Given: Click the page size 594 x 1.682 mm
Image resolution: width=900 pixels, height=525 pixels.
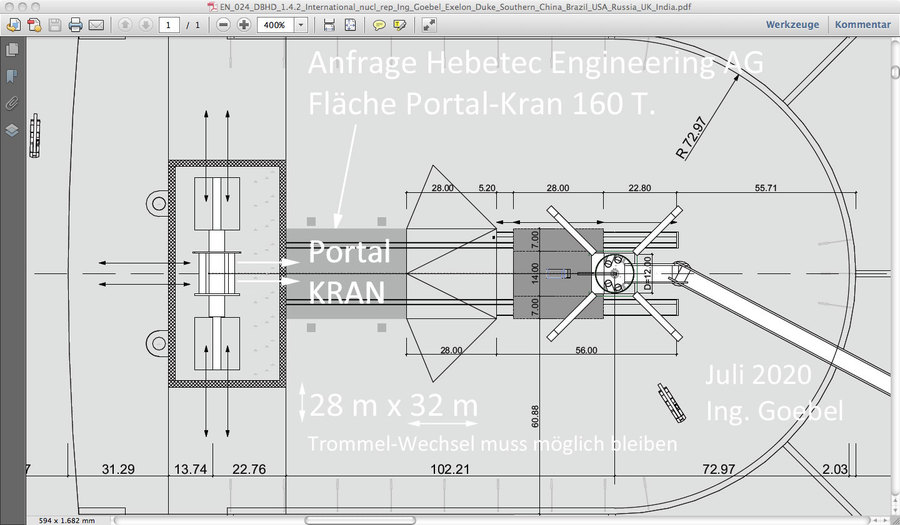Looking at the screenshot, I should point(67,521).
